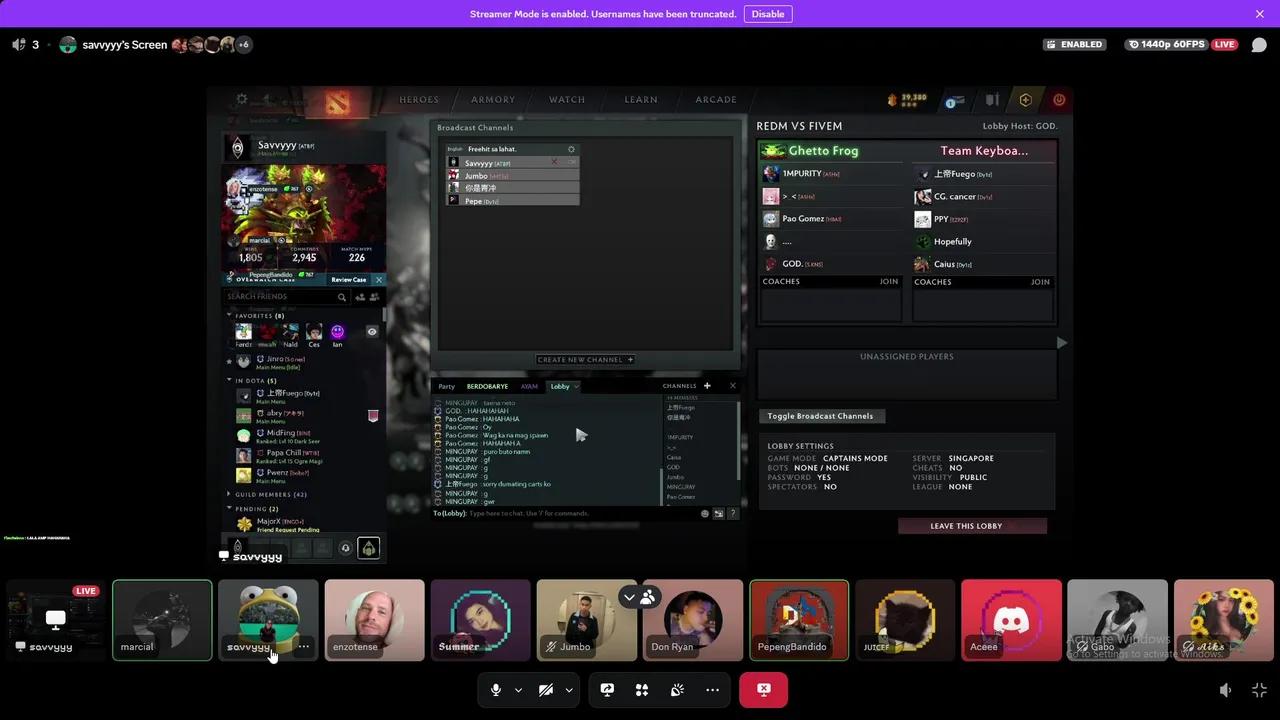Select Don Ryan's participant tile
The image size is (1280, 720).
tap(692, 620)
